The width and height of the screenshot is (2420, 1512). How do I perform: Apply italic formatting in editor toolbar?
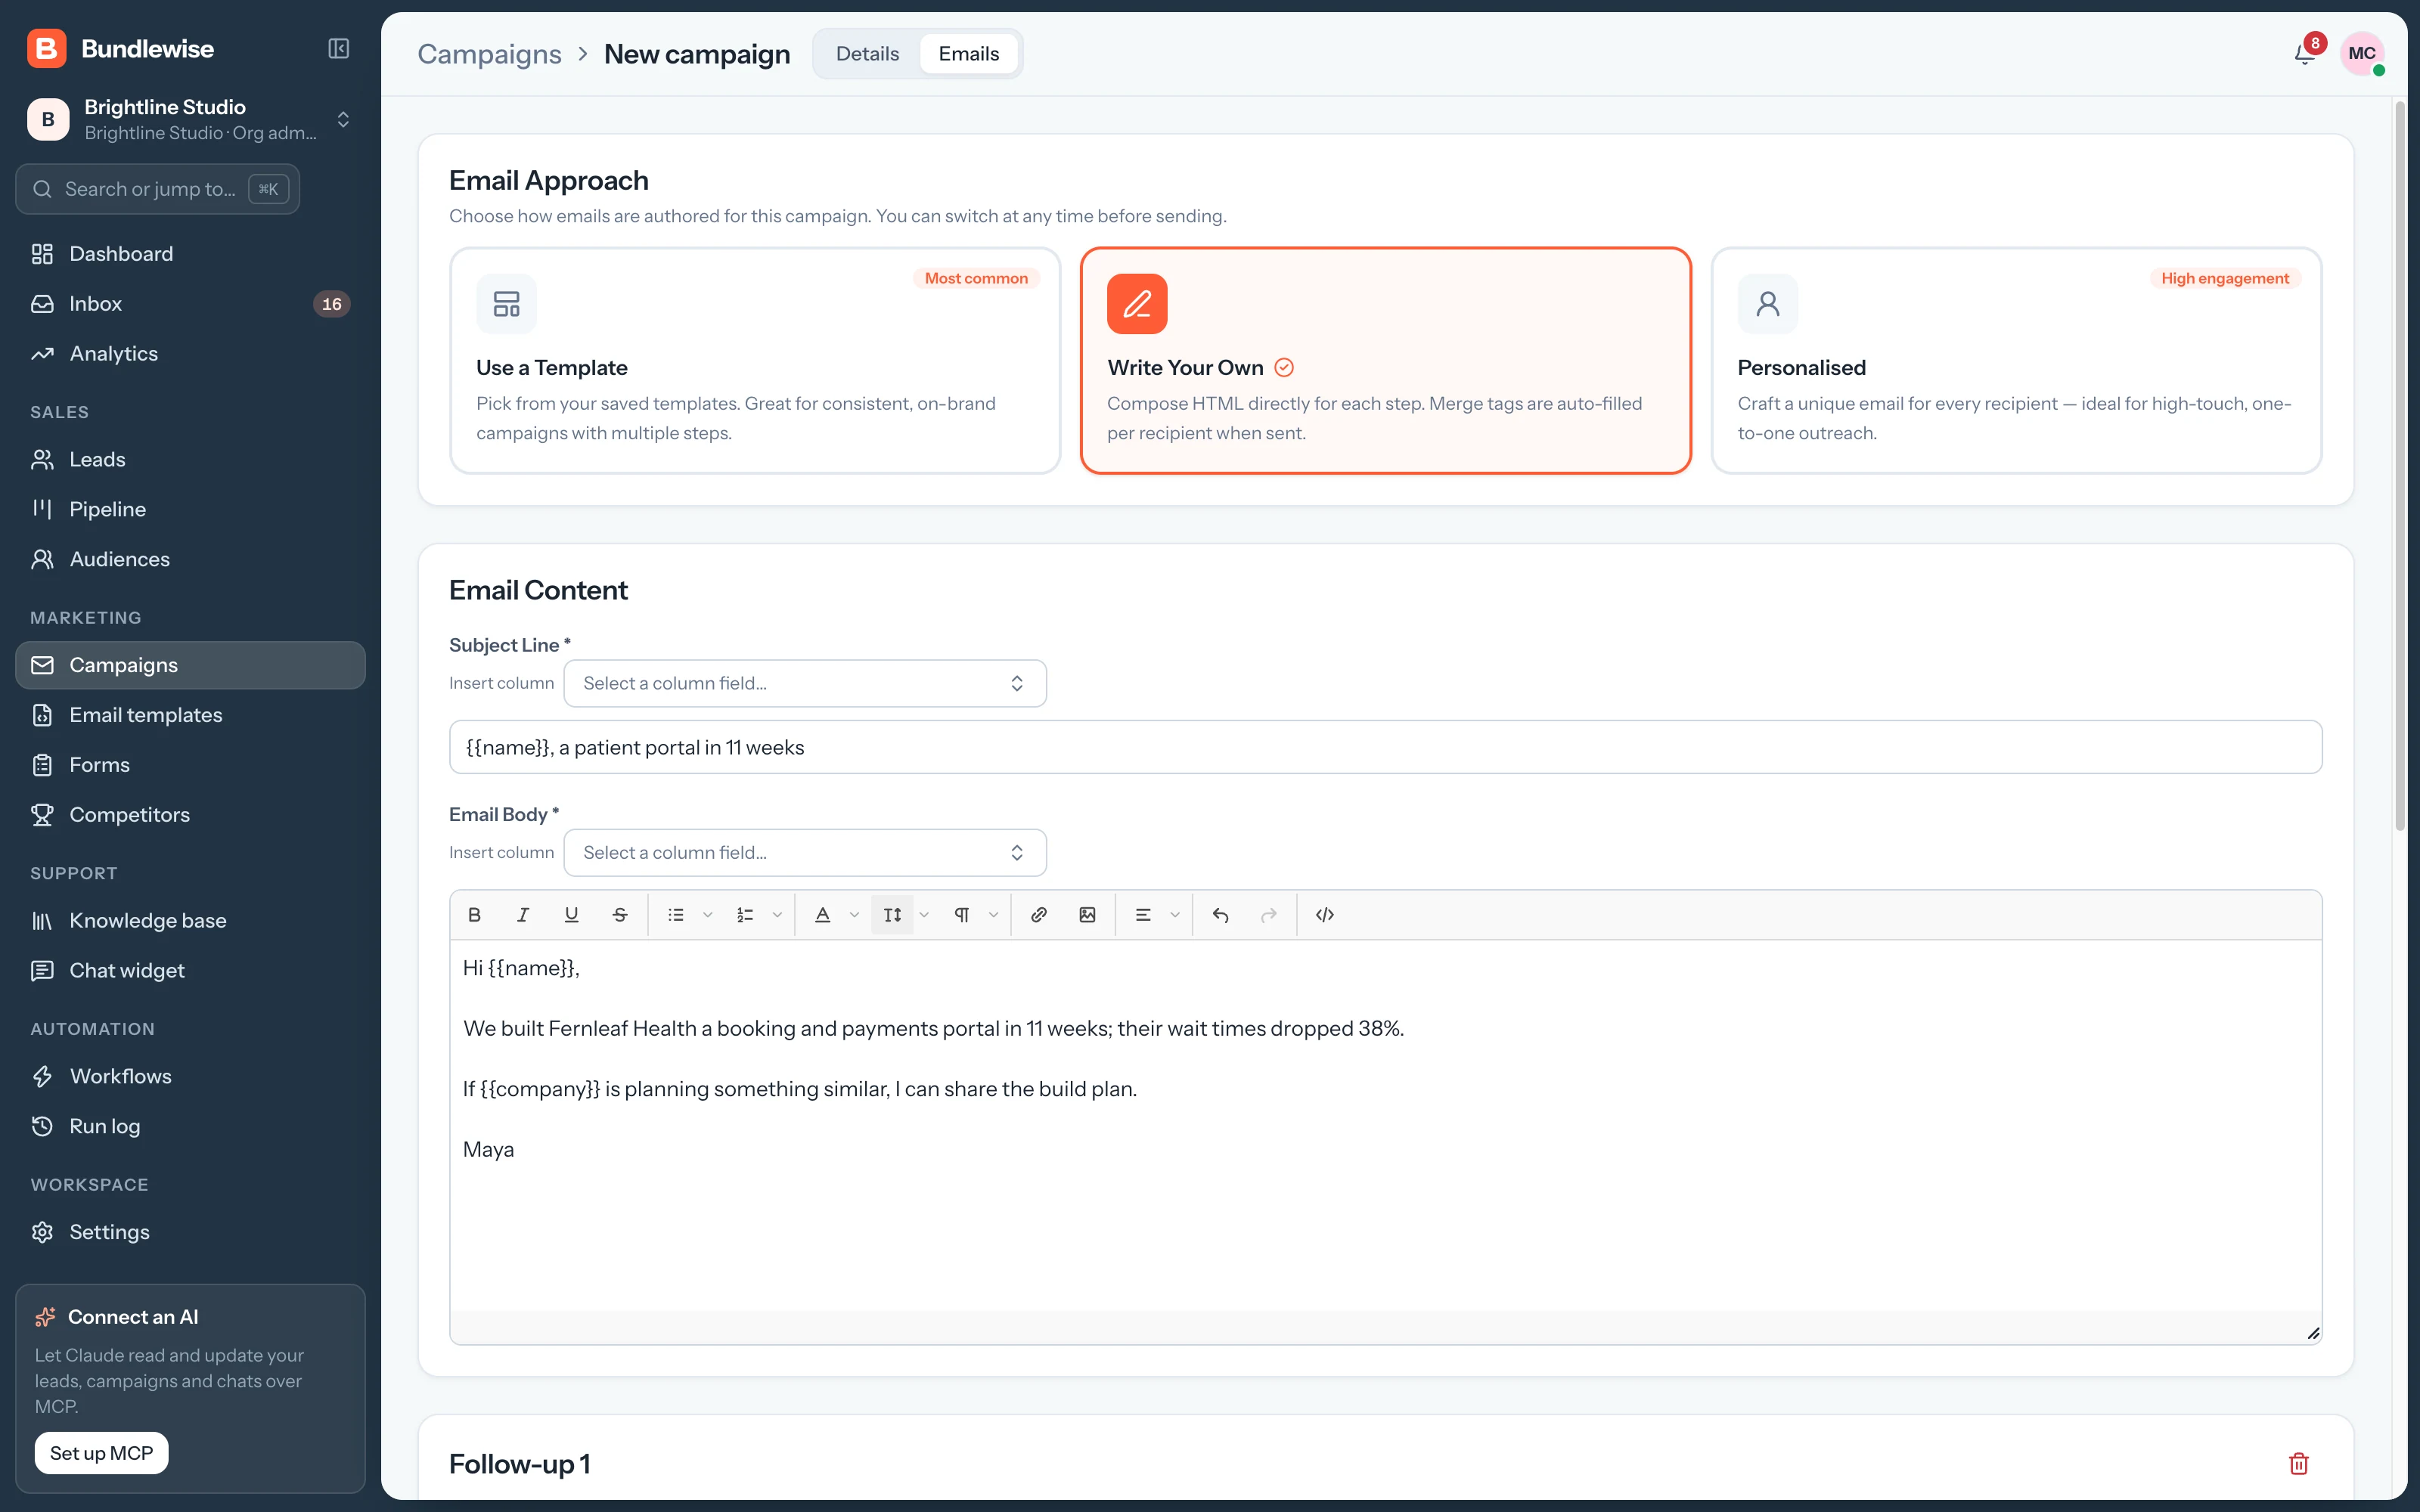523,914
